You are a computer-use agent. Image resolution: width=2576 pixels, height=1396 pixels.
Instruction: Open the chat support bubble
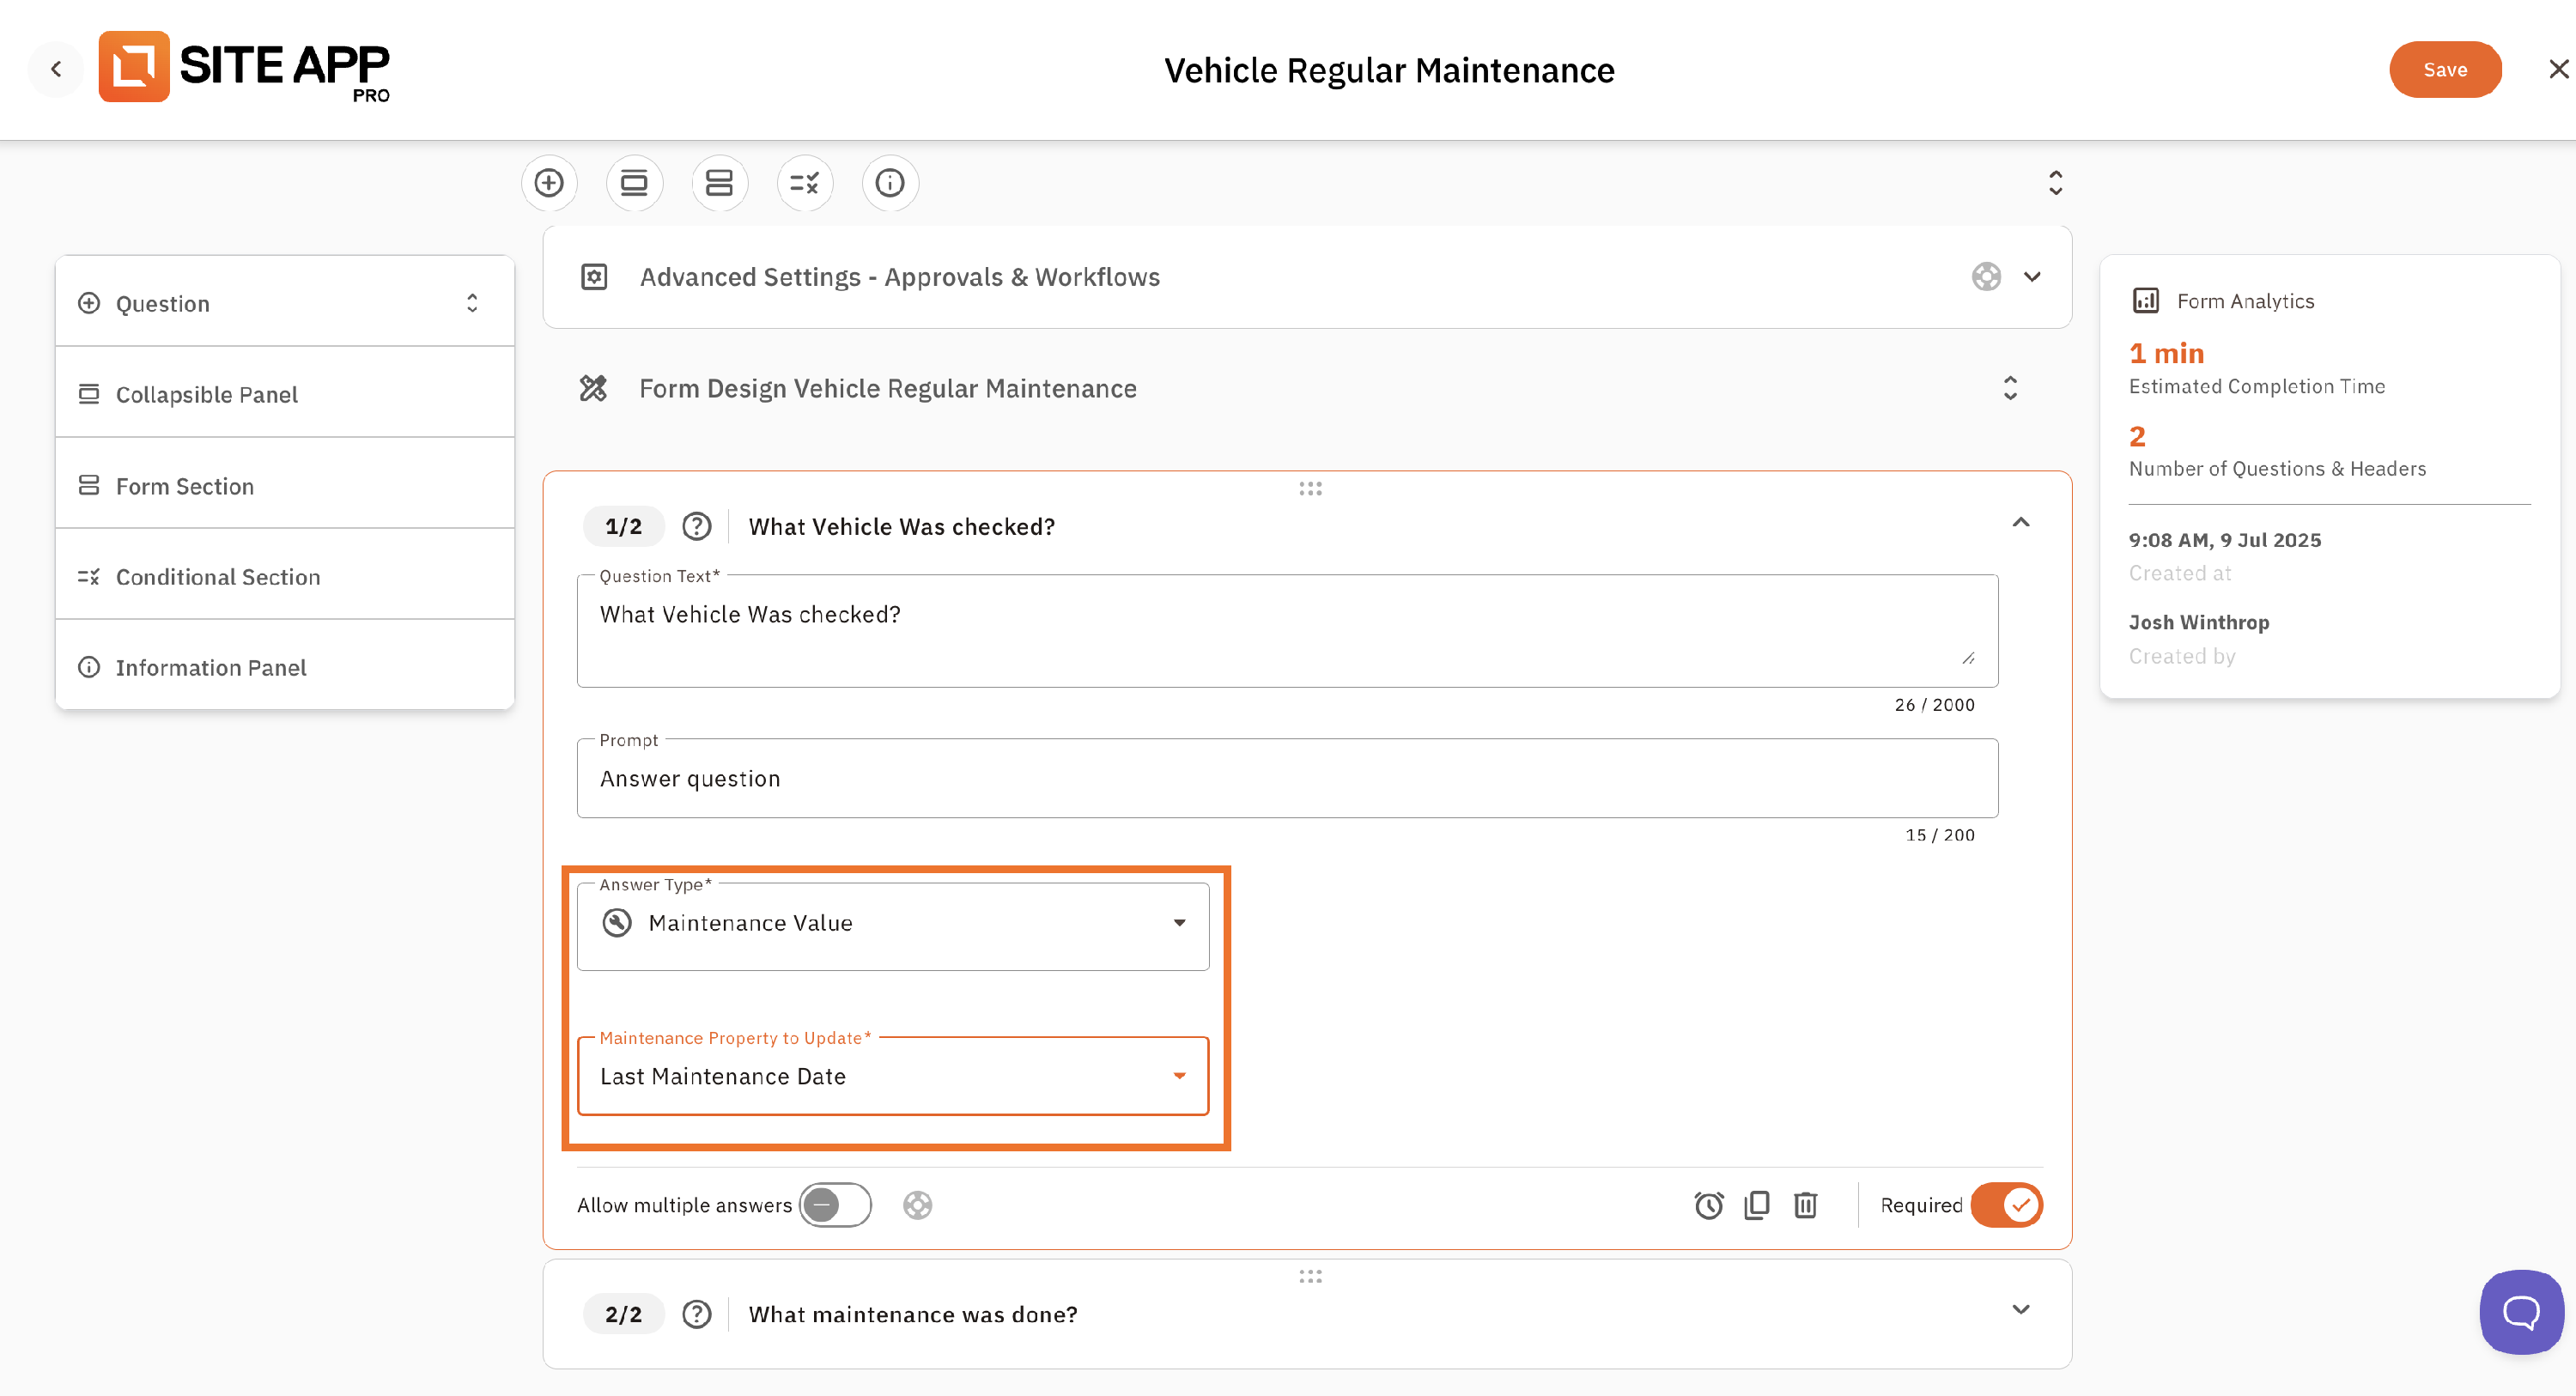pyautogui.click(x=2521, y=1311)
